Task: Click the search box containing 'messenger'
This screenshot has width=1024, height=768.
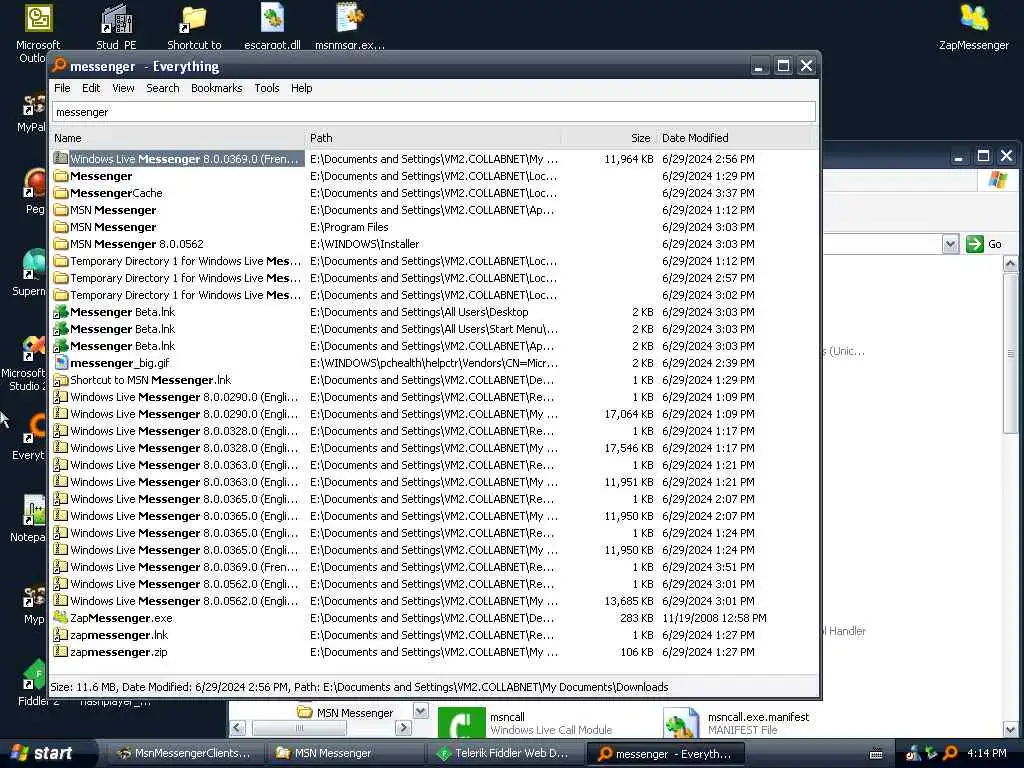Action: point(434,112)
